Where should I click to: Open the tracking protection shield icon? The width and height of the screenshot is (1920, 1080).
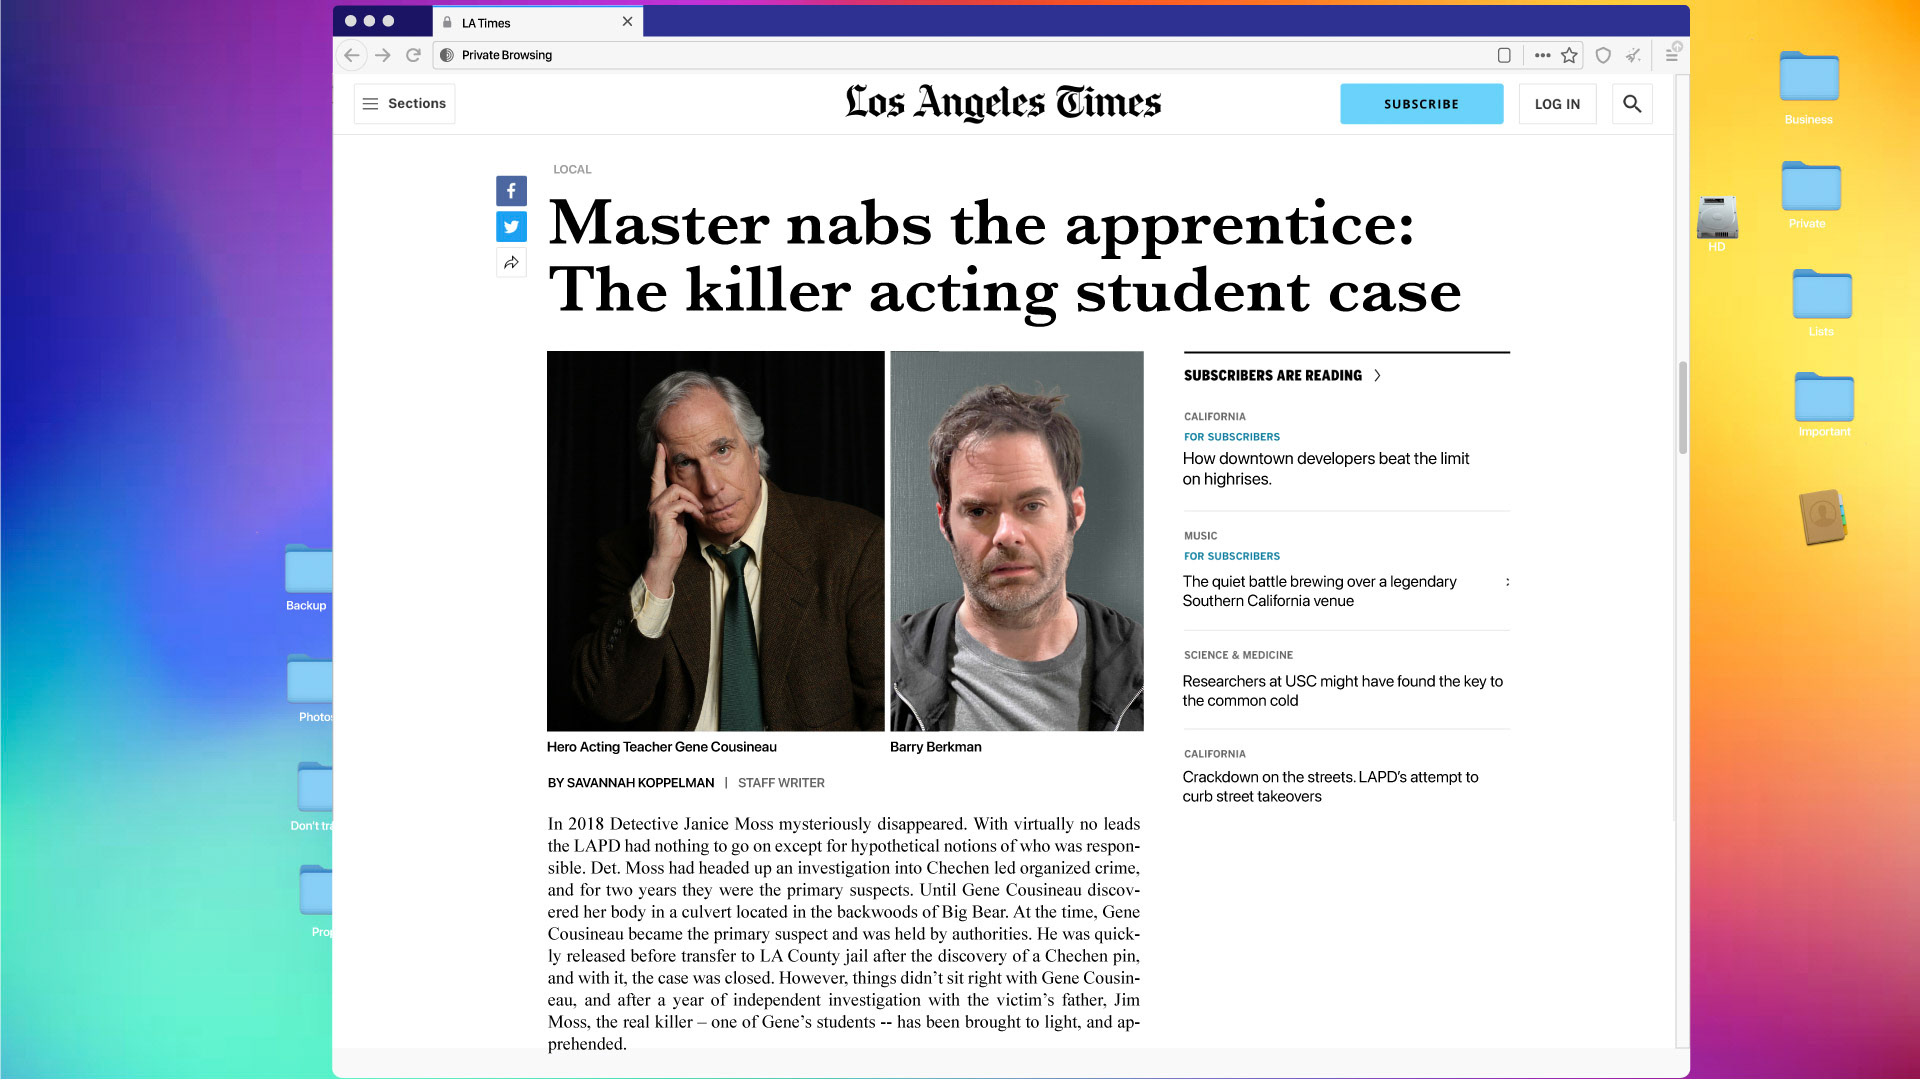pyautogui.click(x=1603, y=55)
